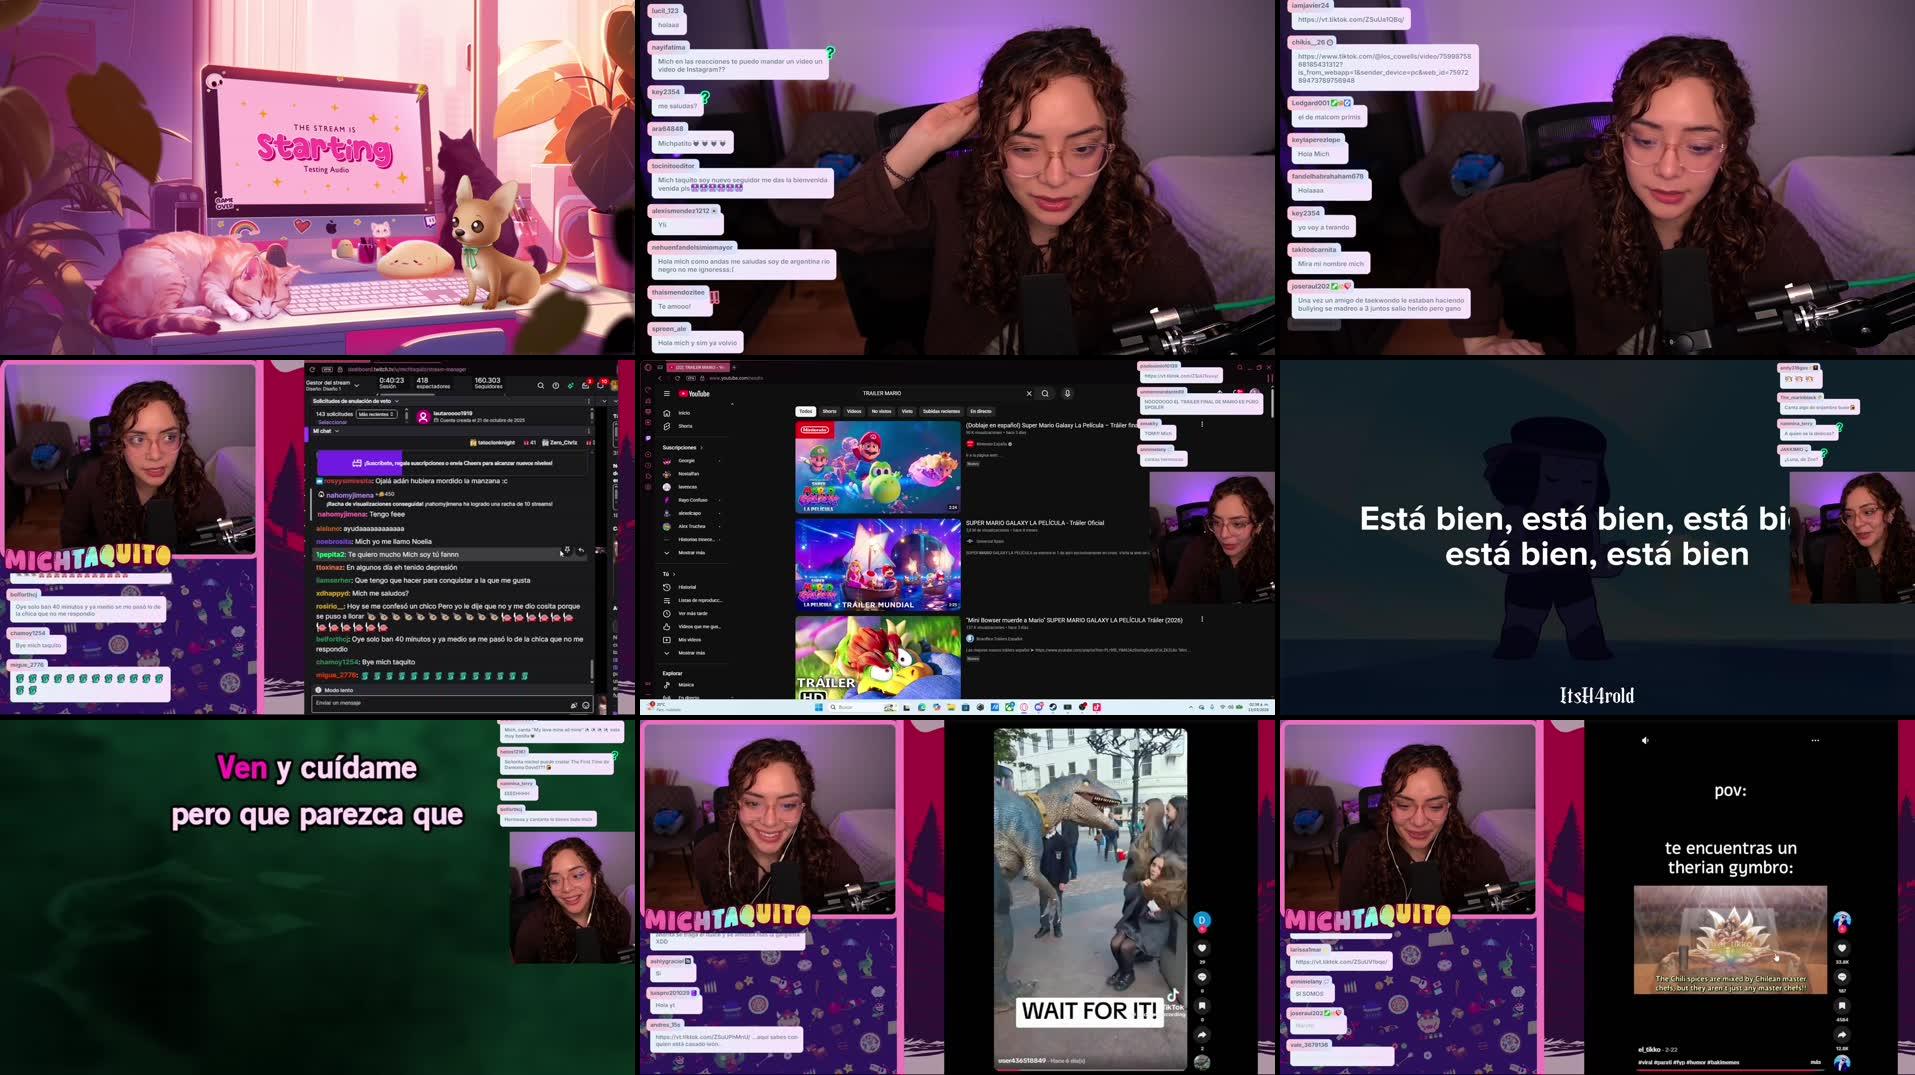The height and width of the screenshot is (1075, 1915).
Task: Click the search icon in the Twitch stream manager
Action: point(540,385)
